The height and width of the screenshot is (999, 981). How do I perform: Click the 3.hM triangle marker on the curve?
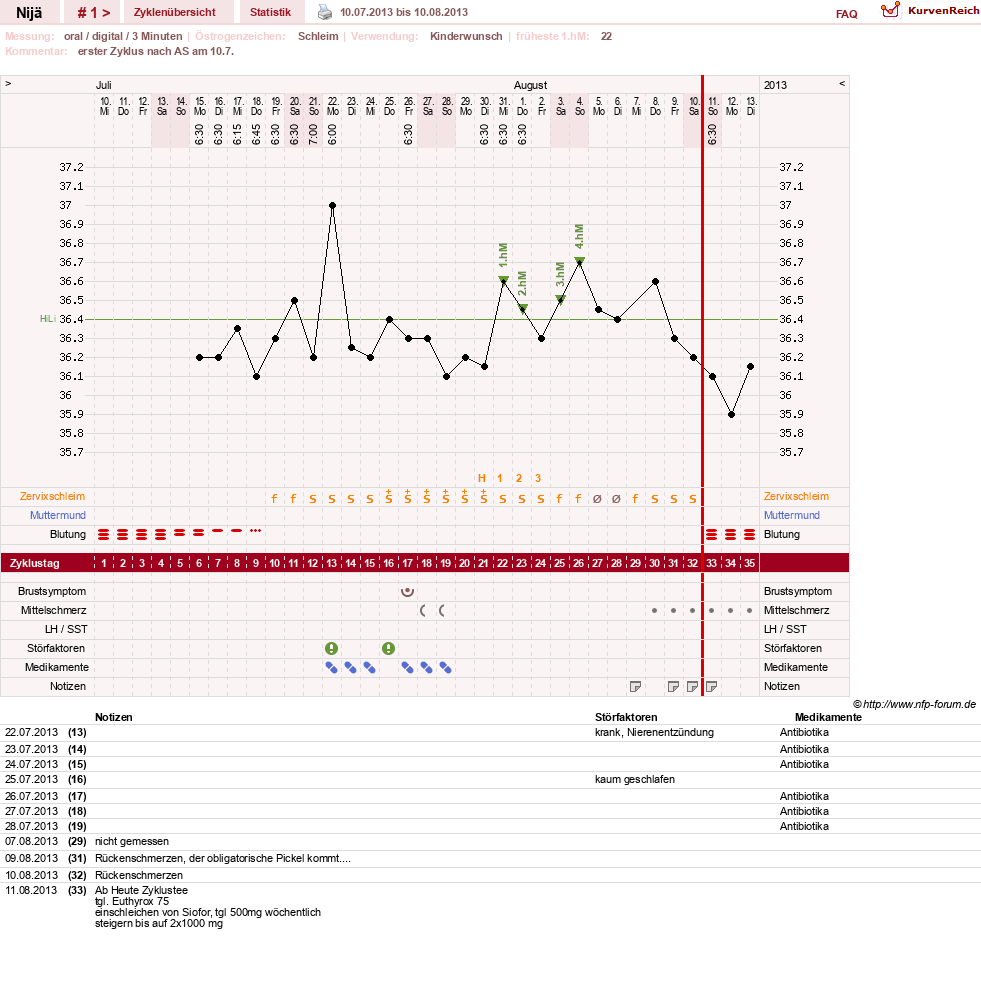coord(561,299)
